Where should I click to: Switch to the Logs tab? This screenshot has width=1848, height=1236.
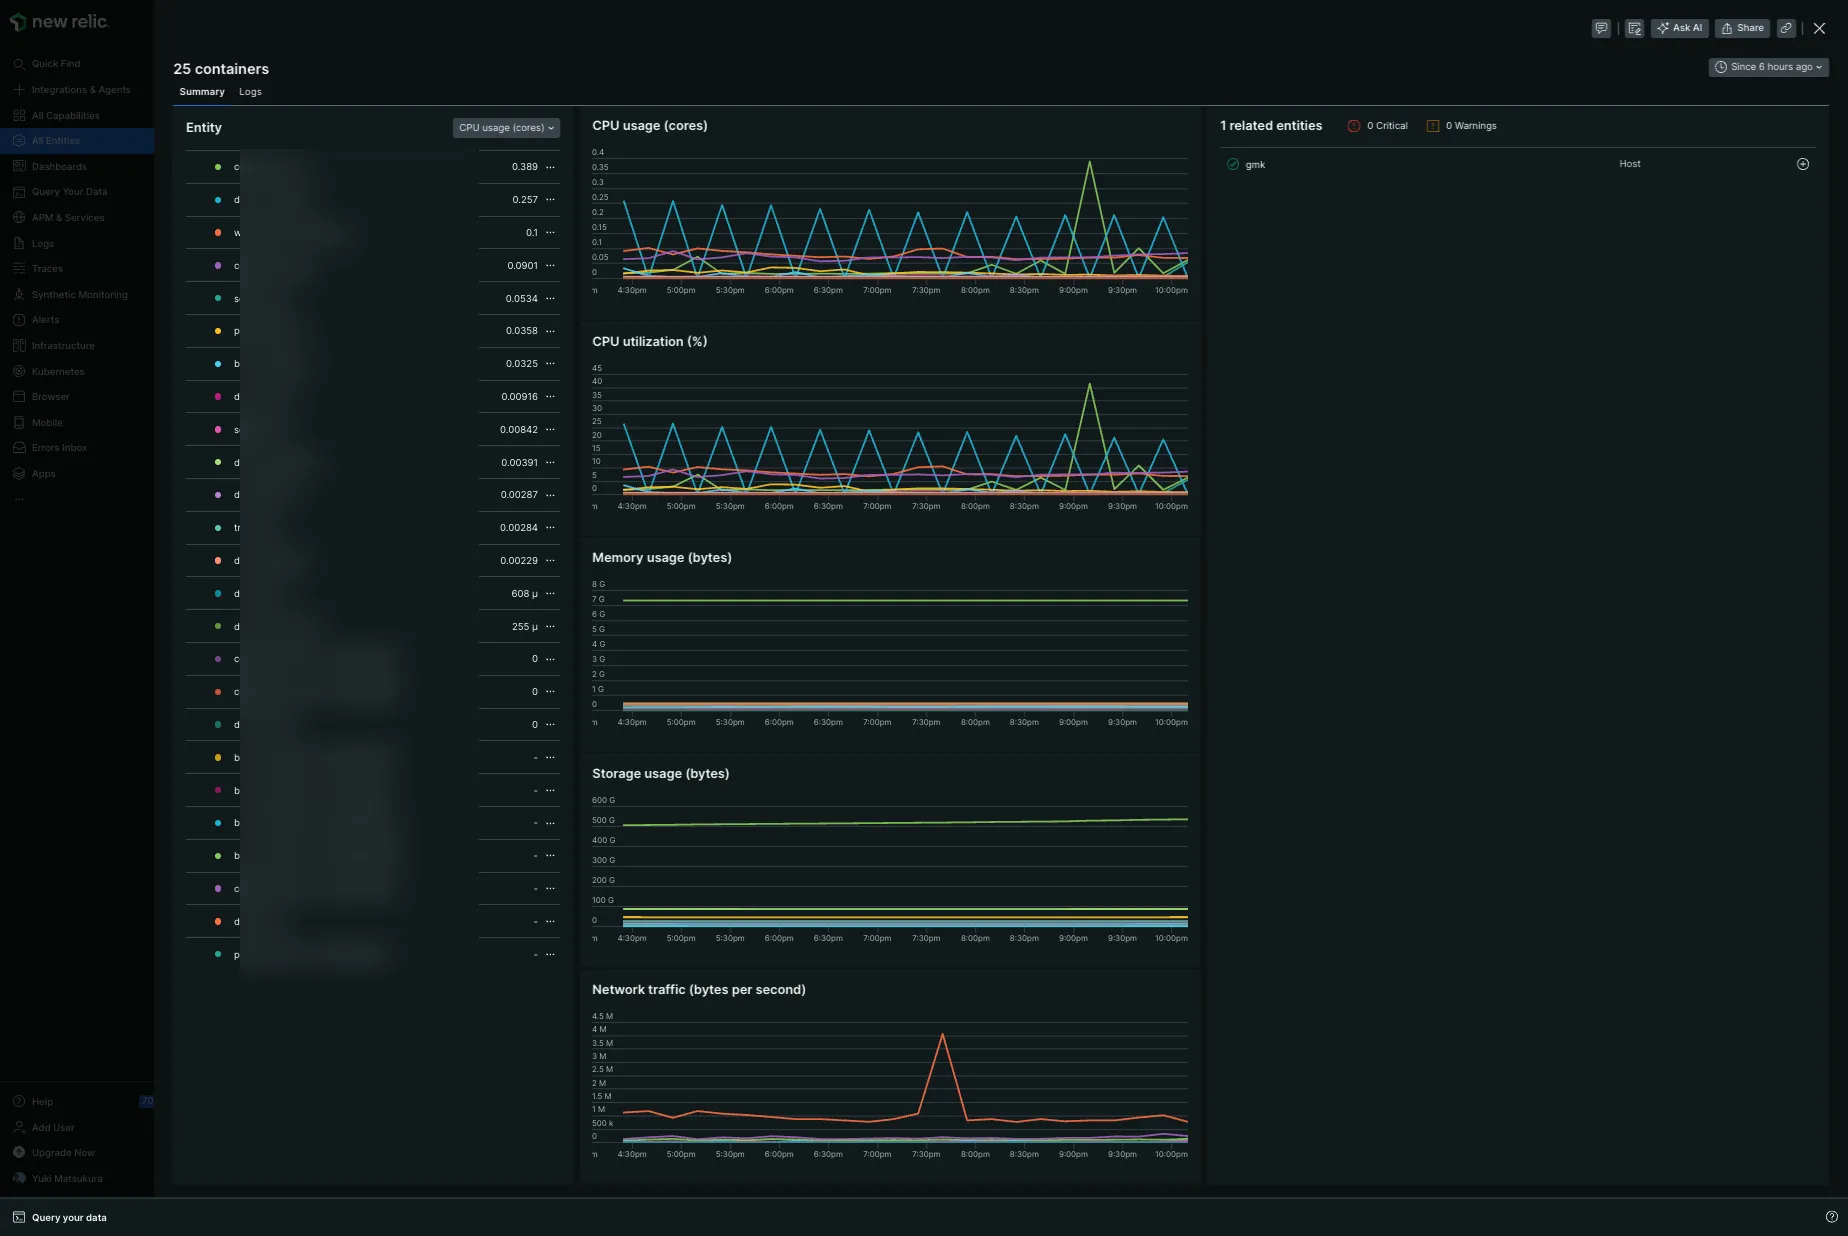click(250, 92)
